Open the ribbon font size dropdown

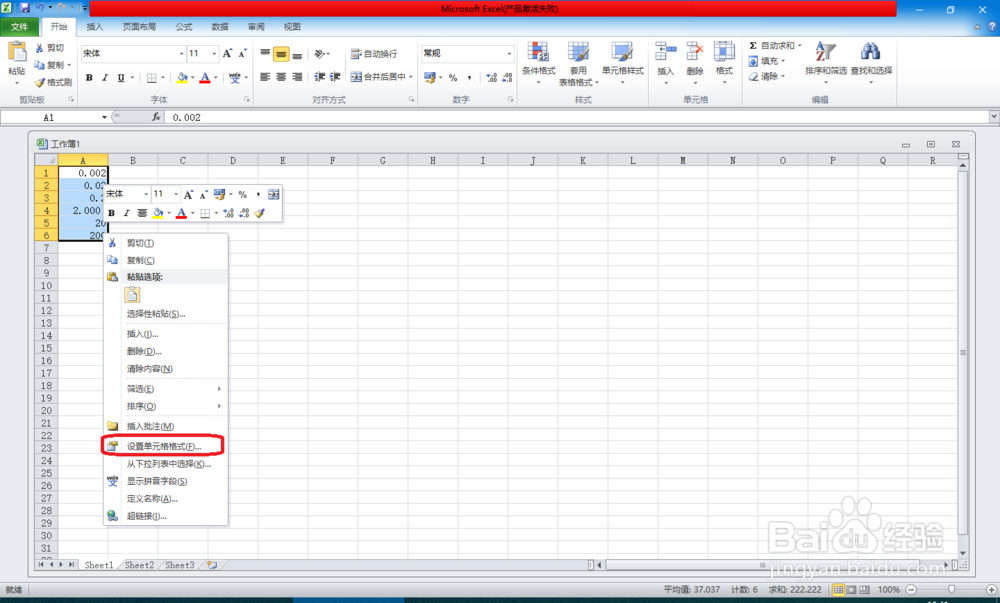point(214,54)
